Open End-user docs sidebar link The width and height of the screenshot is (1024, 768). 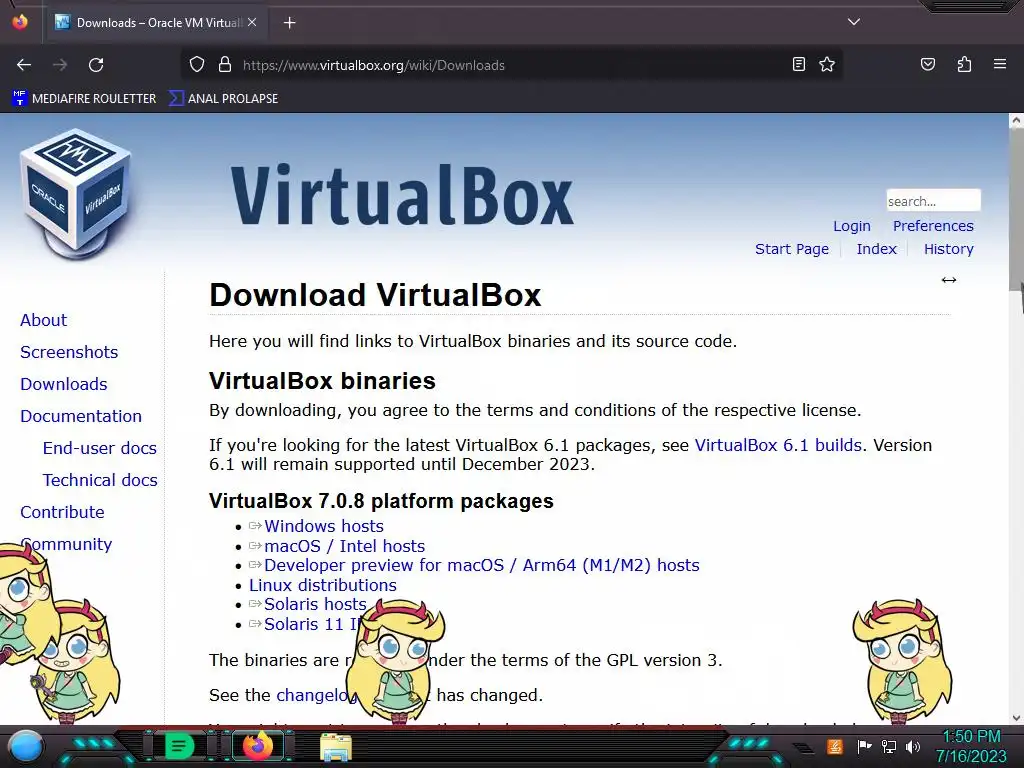click(99, 448)
